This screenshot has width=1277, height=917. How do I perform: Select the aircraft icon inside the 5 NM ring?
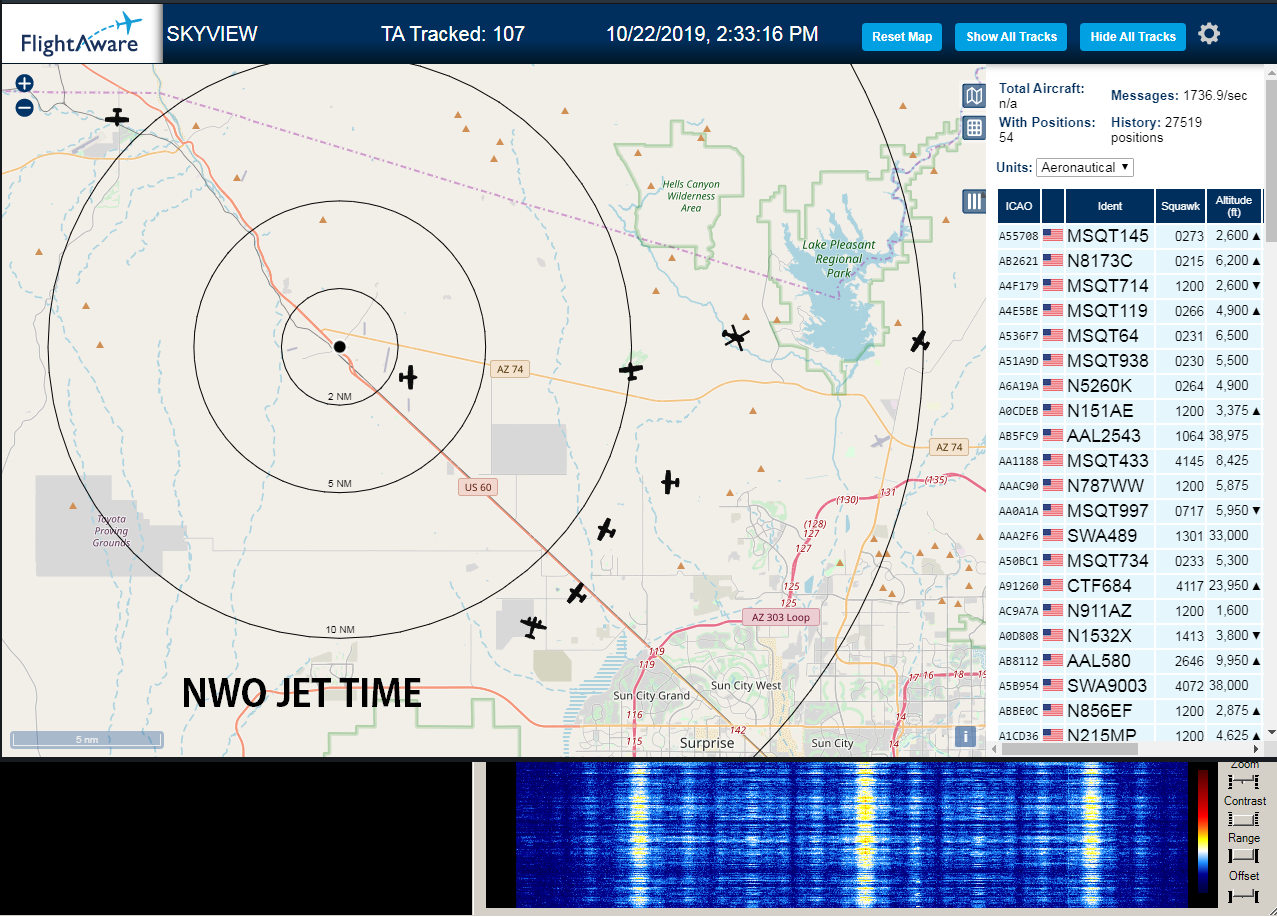tap(408, 377)
